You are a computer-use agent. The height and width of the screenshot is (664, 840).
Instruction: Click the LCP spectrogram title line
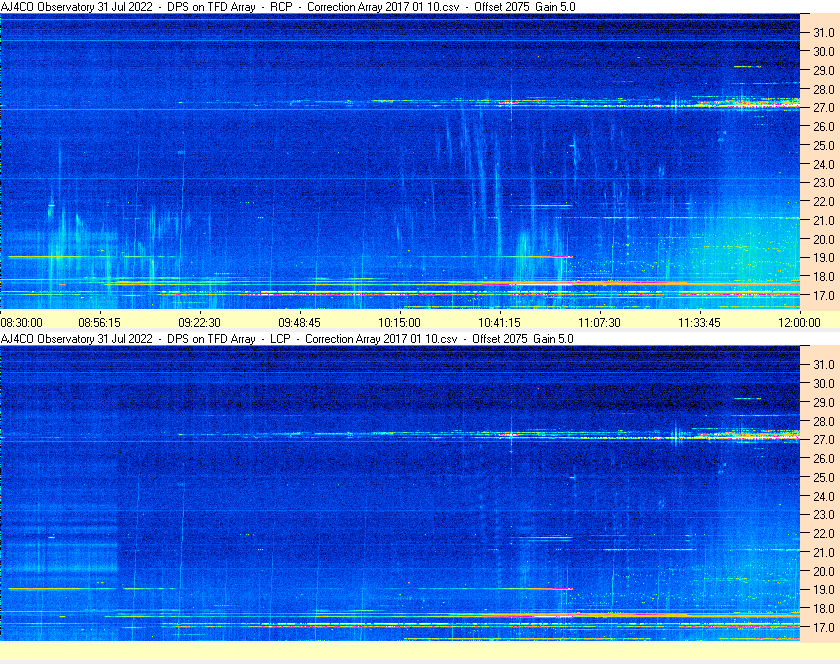[x=287, y=339]
